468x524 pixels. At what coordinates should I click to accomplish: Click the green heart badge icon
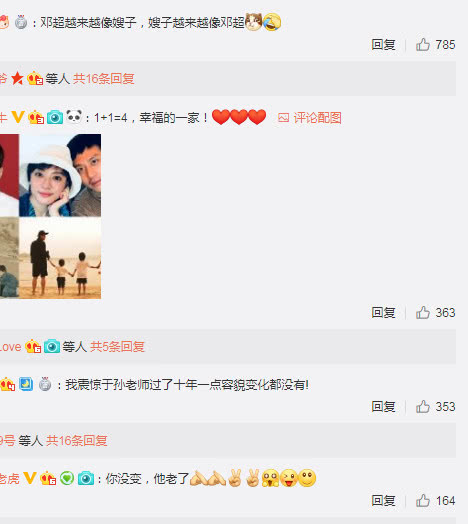coord(67,478)
